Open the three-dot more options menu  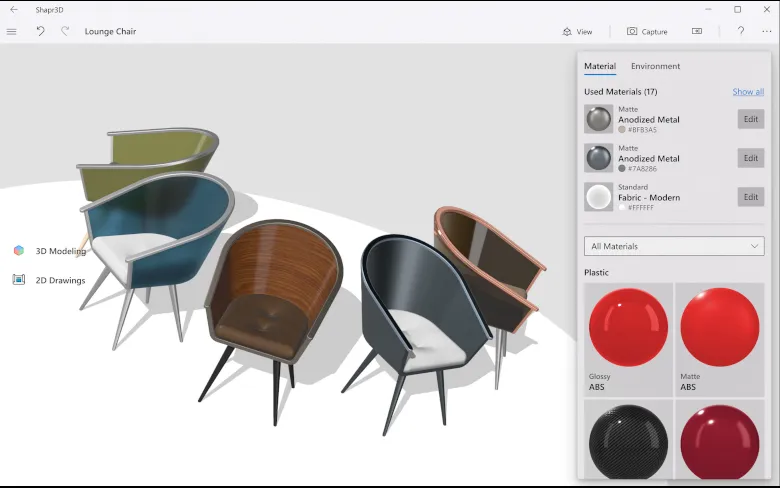pos(767,31)
